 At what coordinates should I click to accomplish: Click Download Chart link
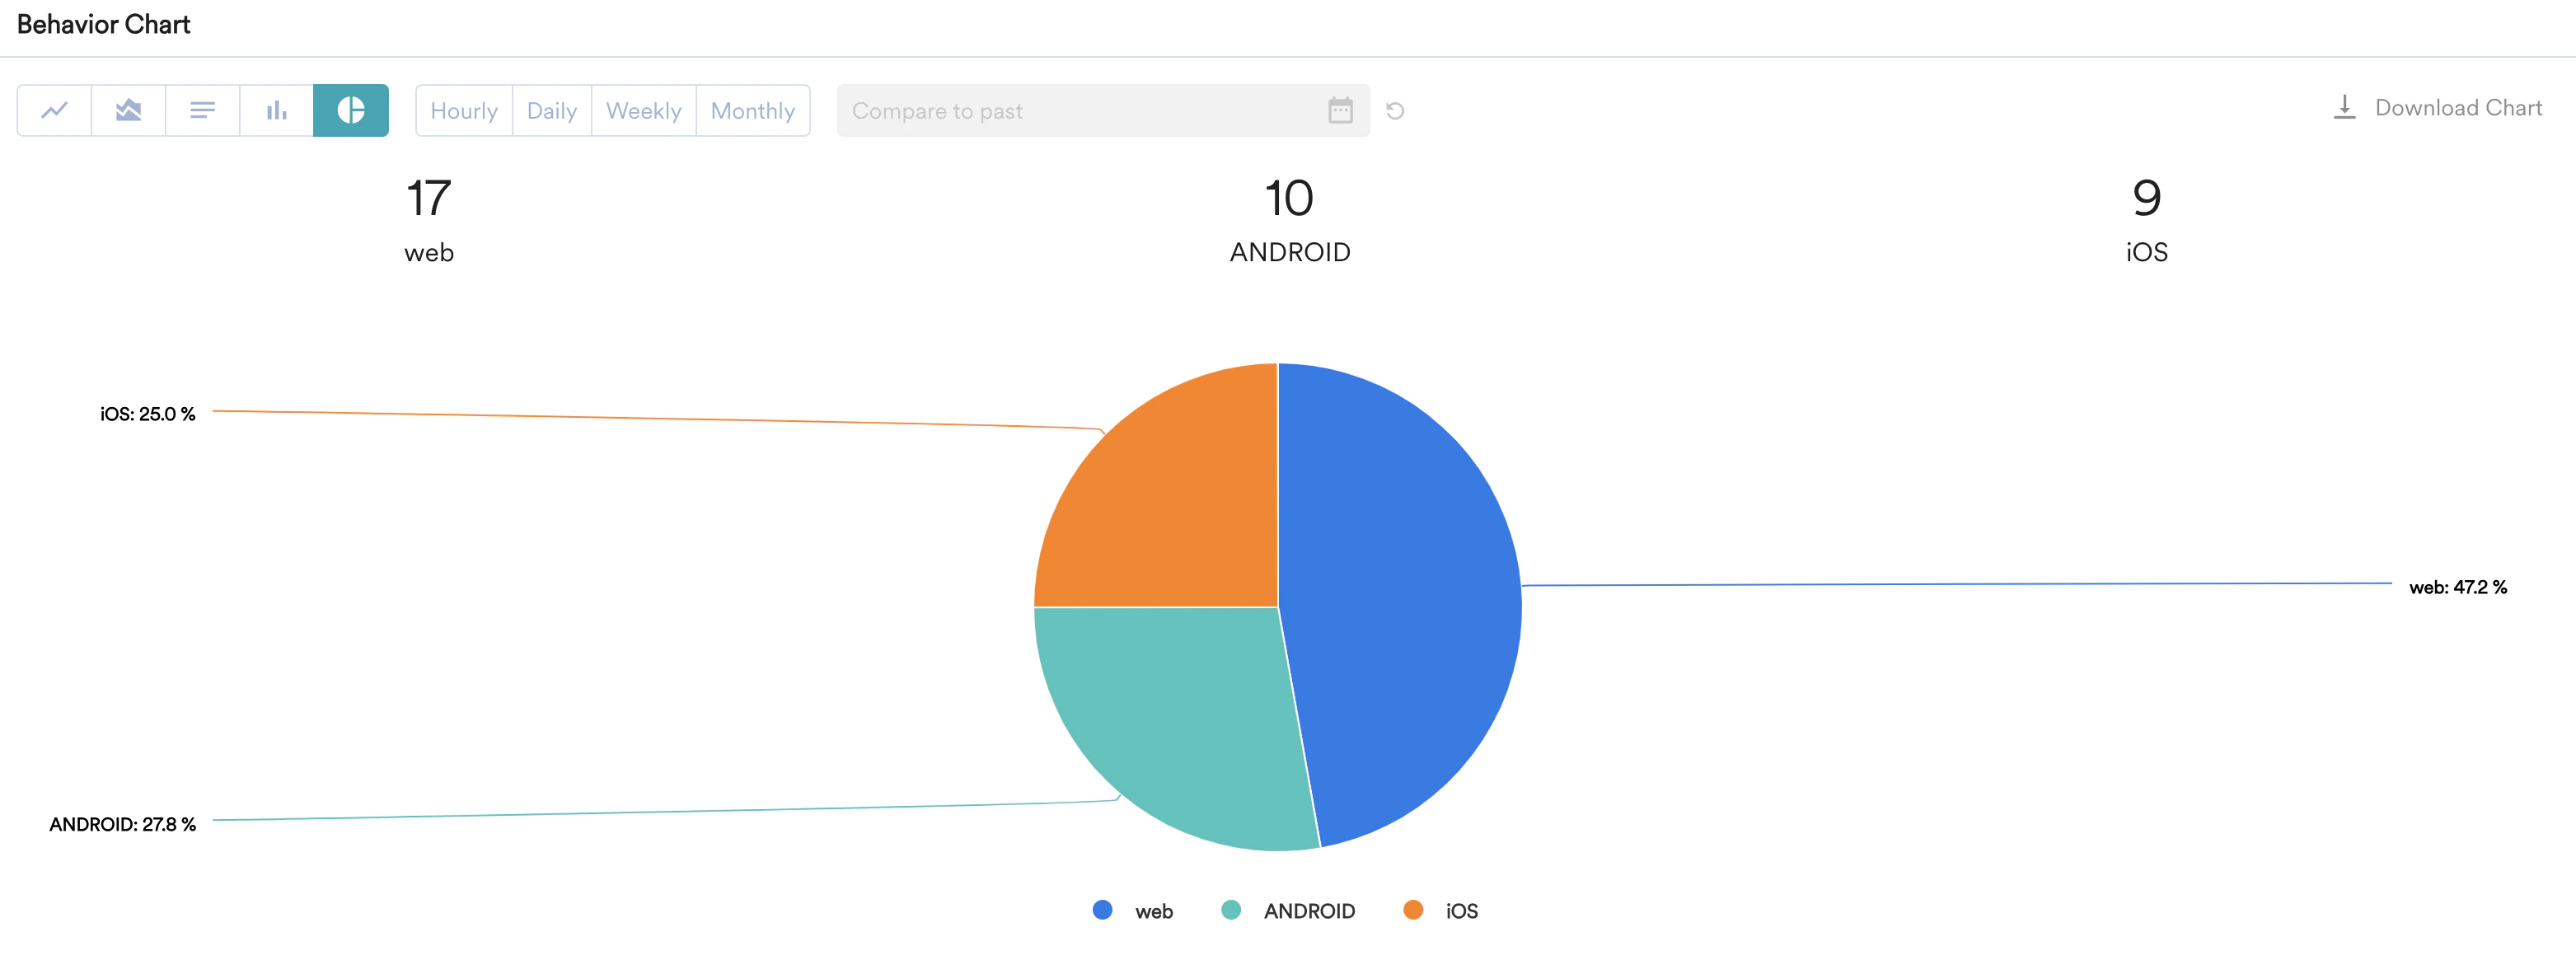tap(2458, 108)
